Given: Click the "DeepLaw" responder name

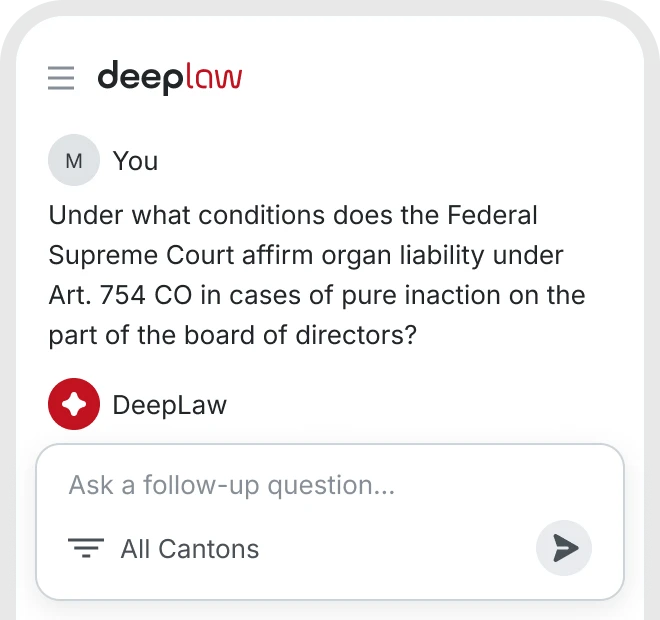Looking at the screenshot, I should tap(169, 405).
